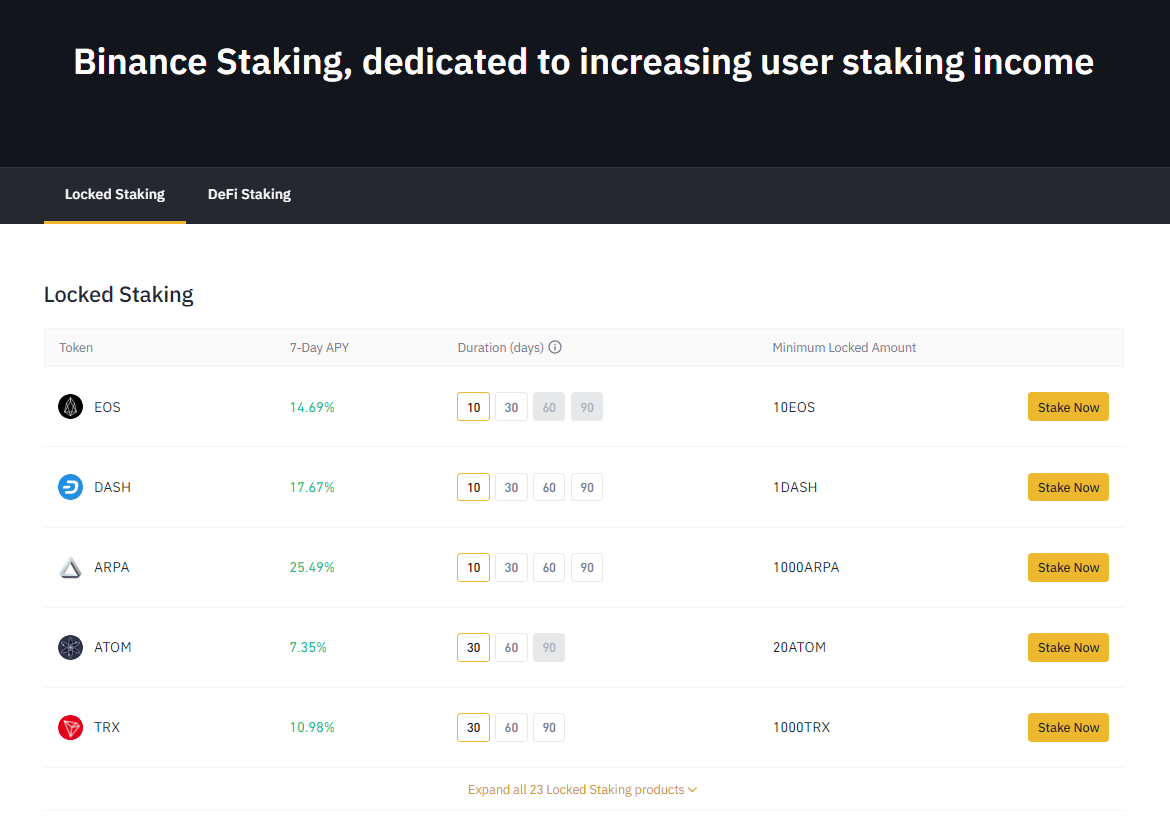Viewport: 1170px width, 824px height.
Task: Click the Duration (days) column header
Action: (x=501, y=347)
